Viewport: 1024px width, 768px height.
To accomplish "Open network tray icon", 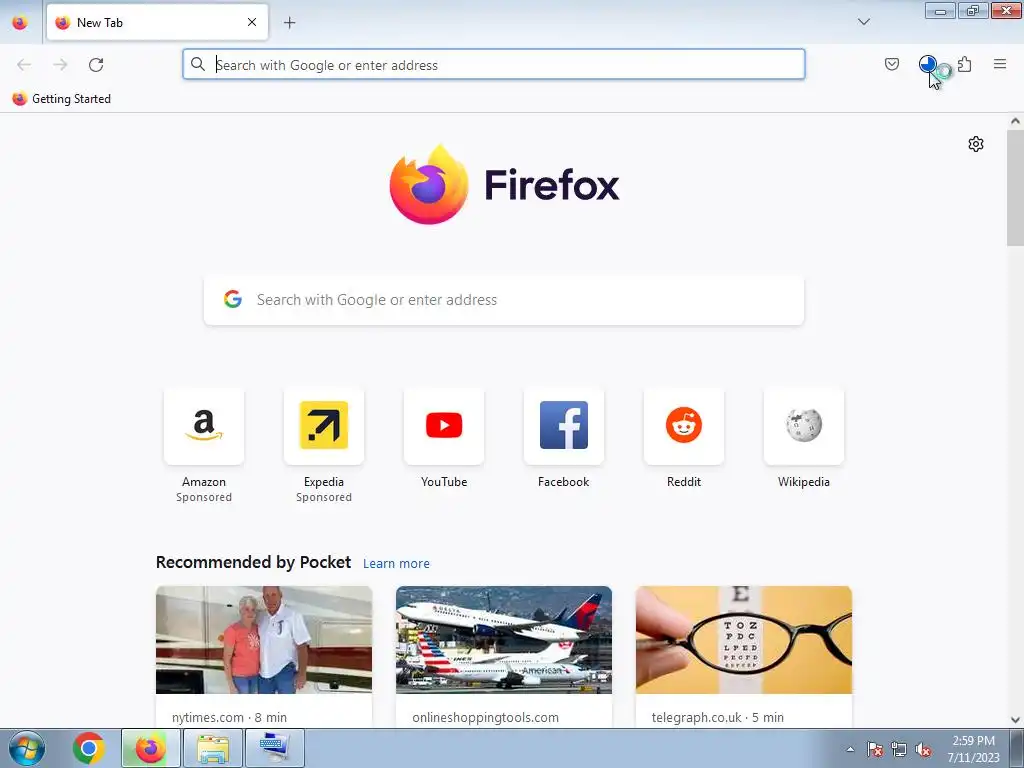I will (899, 749).
